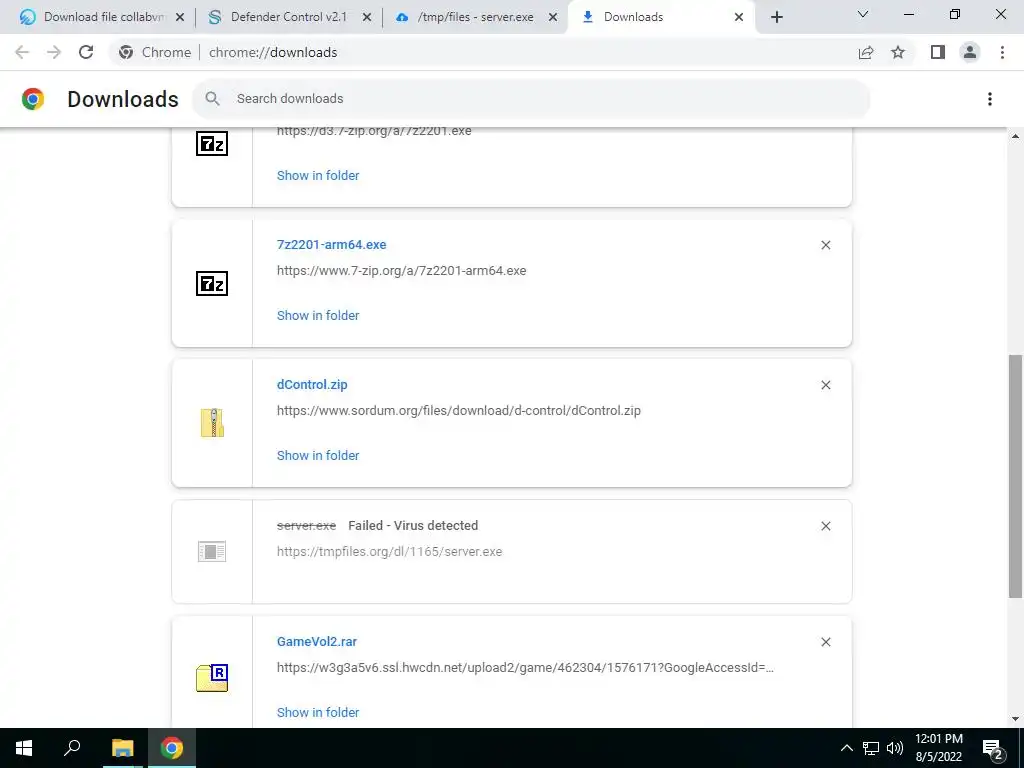Click the Chrome taskbar icon
The image size is (1024, 768).
coord(172,748)
